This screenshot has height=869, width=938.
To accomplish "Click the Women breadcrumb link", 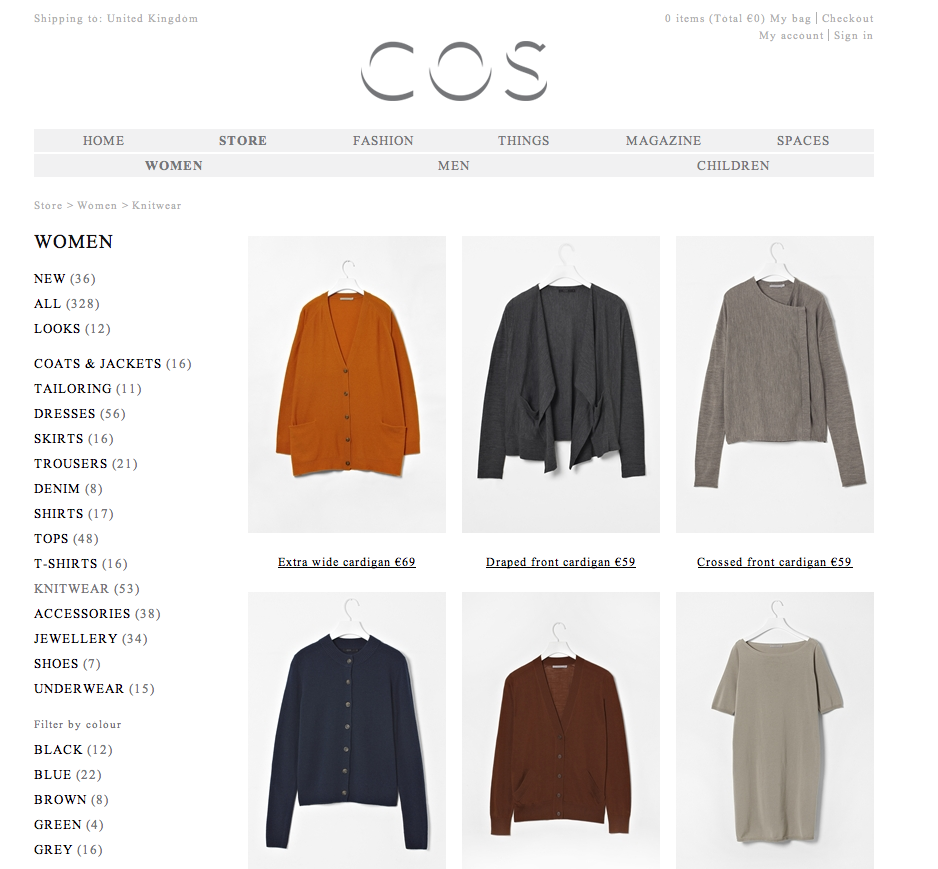I will pyautogui.click(x=97, y=206).
